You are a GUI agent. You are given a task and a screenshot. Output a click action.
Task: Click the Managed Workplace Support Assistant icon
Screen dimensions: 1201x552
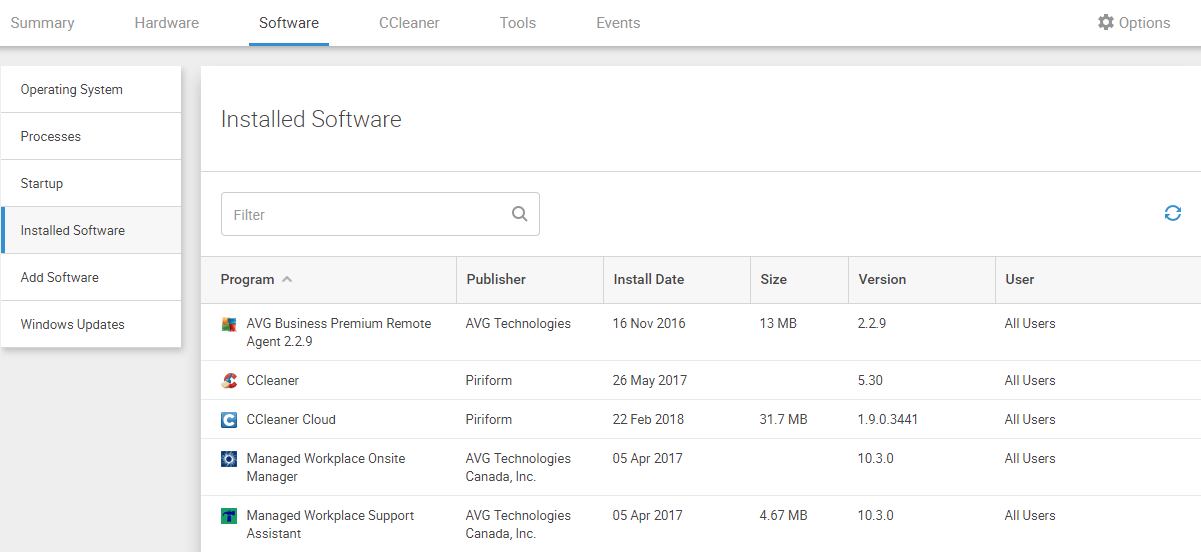pyautogui.click(x=229, y=516)
